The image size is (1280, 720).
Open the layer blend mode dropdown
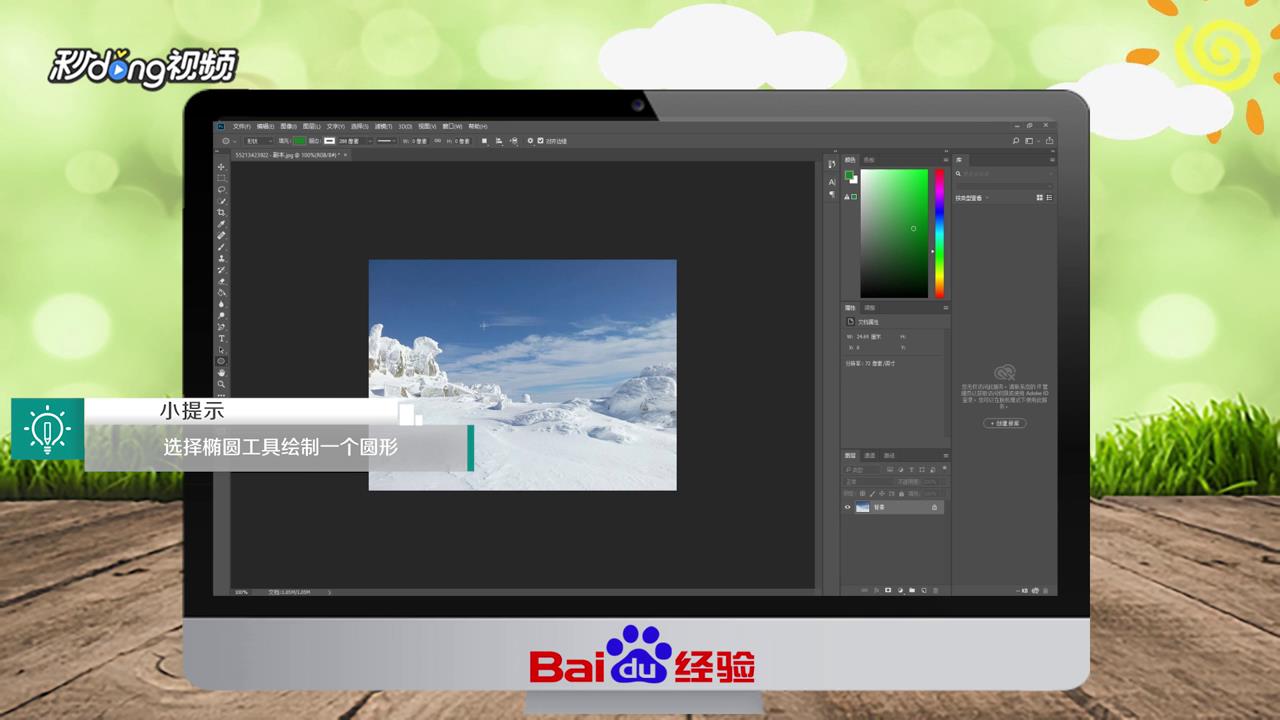868,482
